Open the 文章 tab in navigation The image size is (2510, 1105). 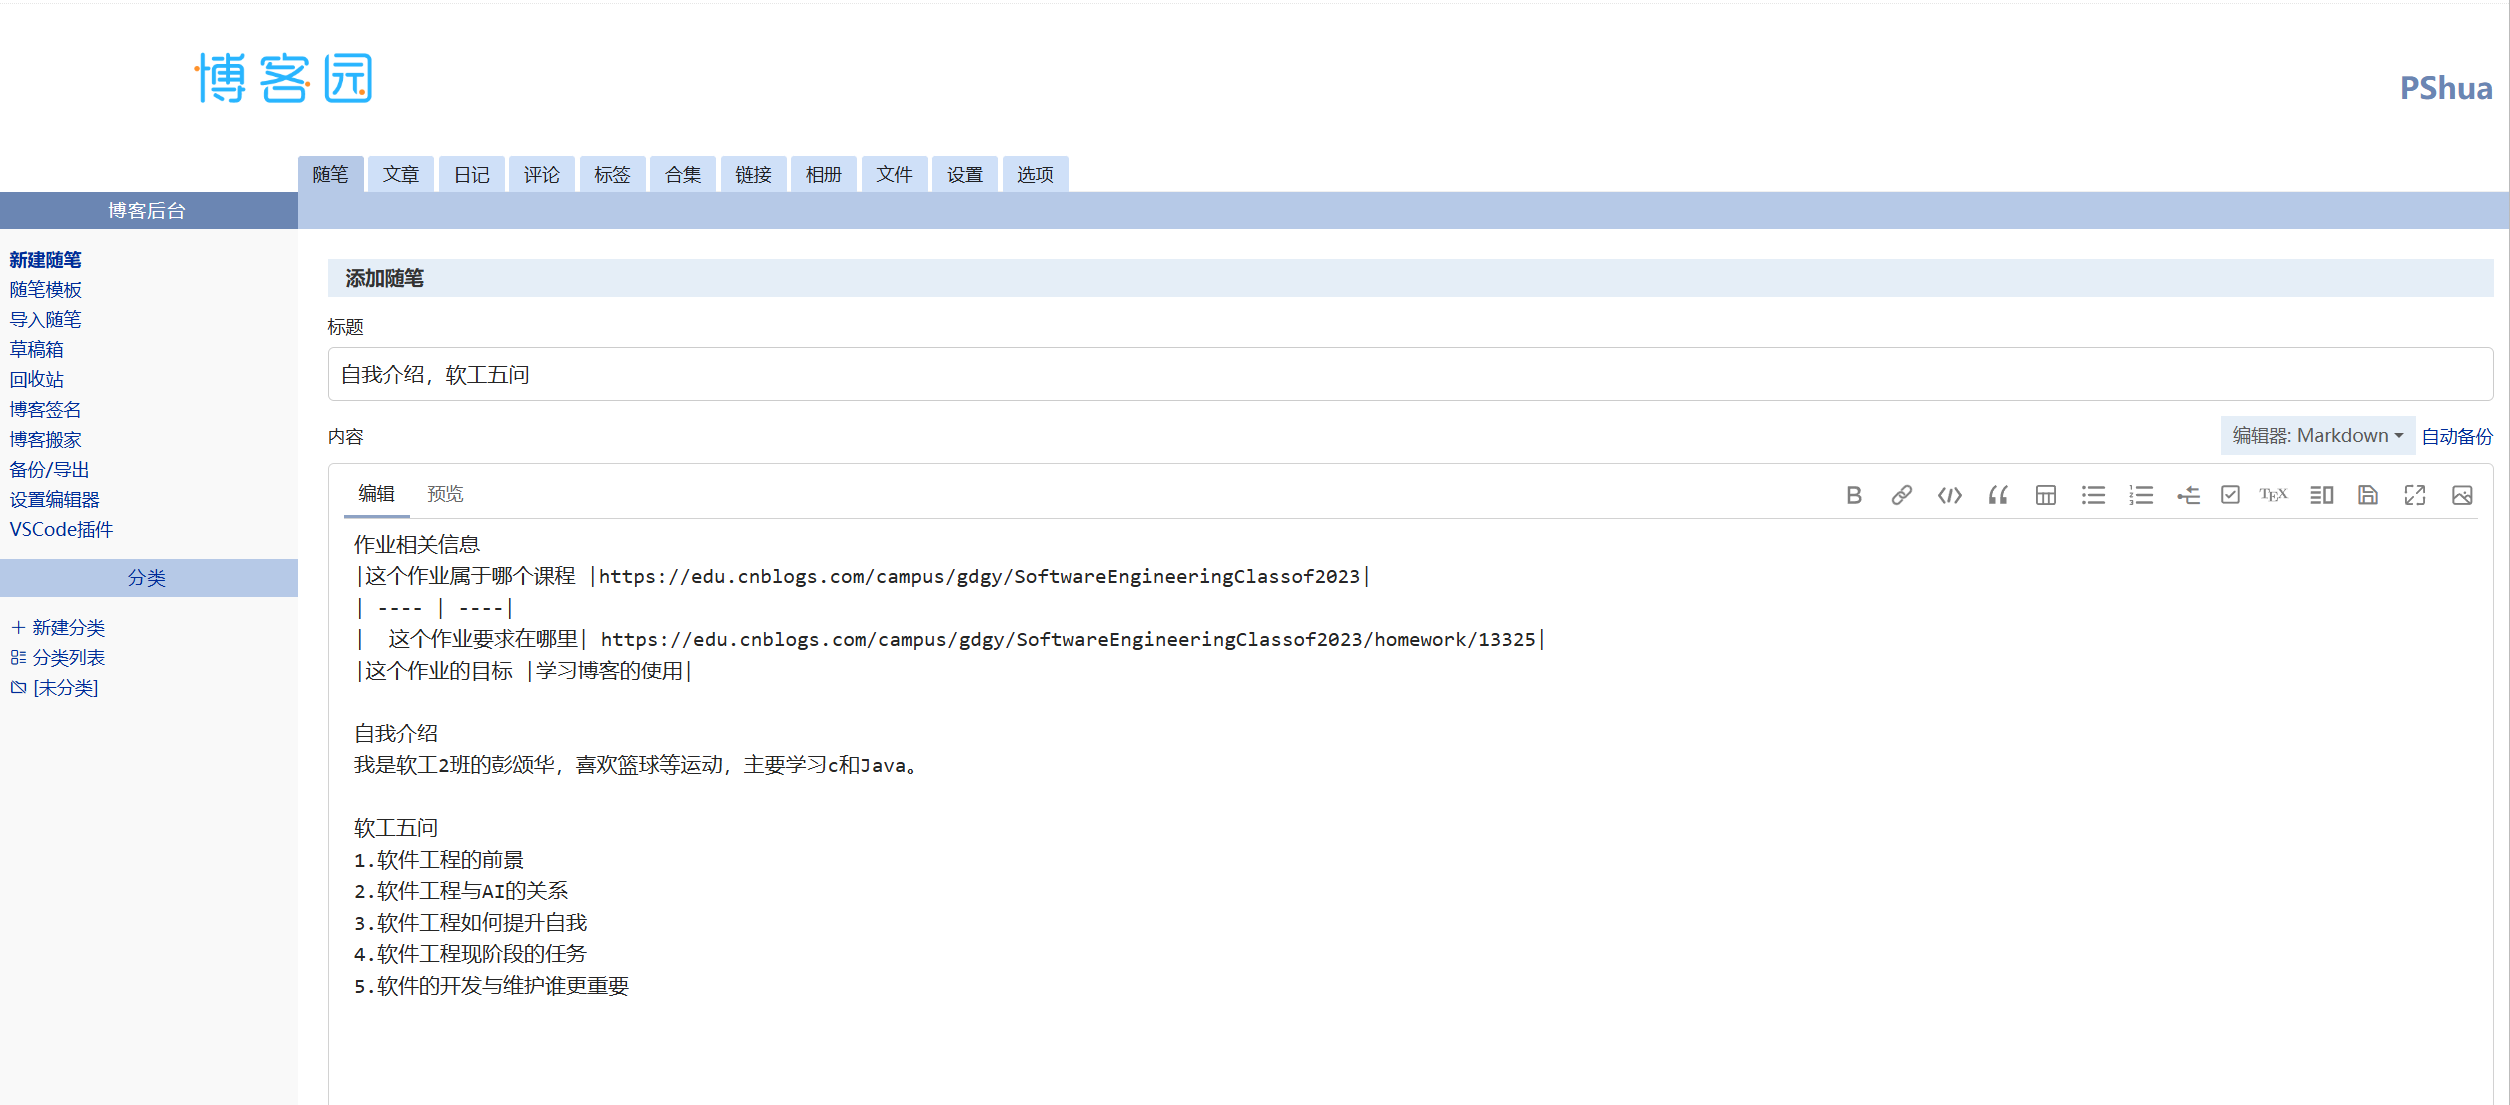tap(401, 175)
